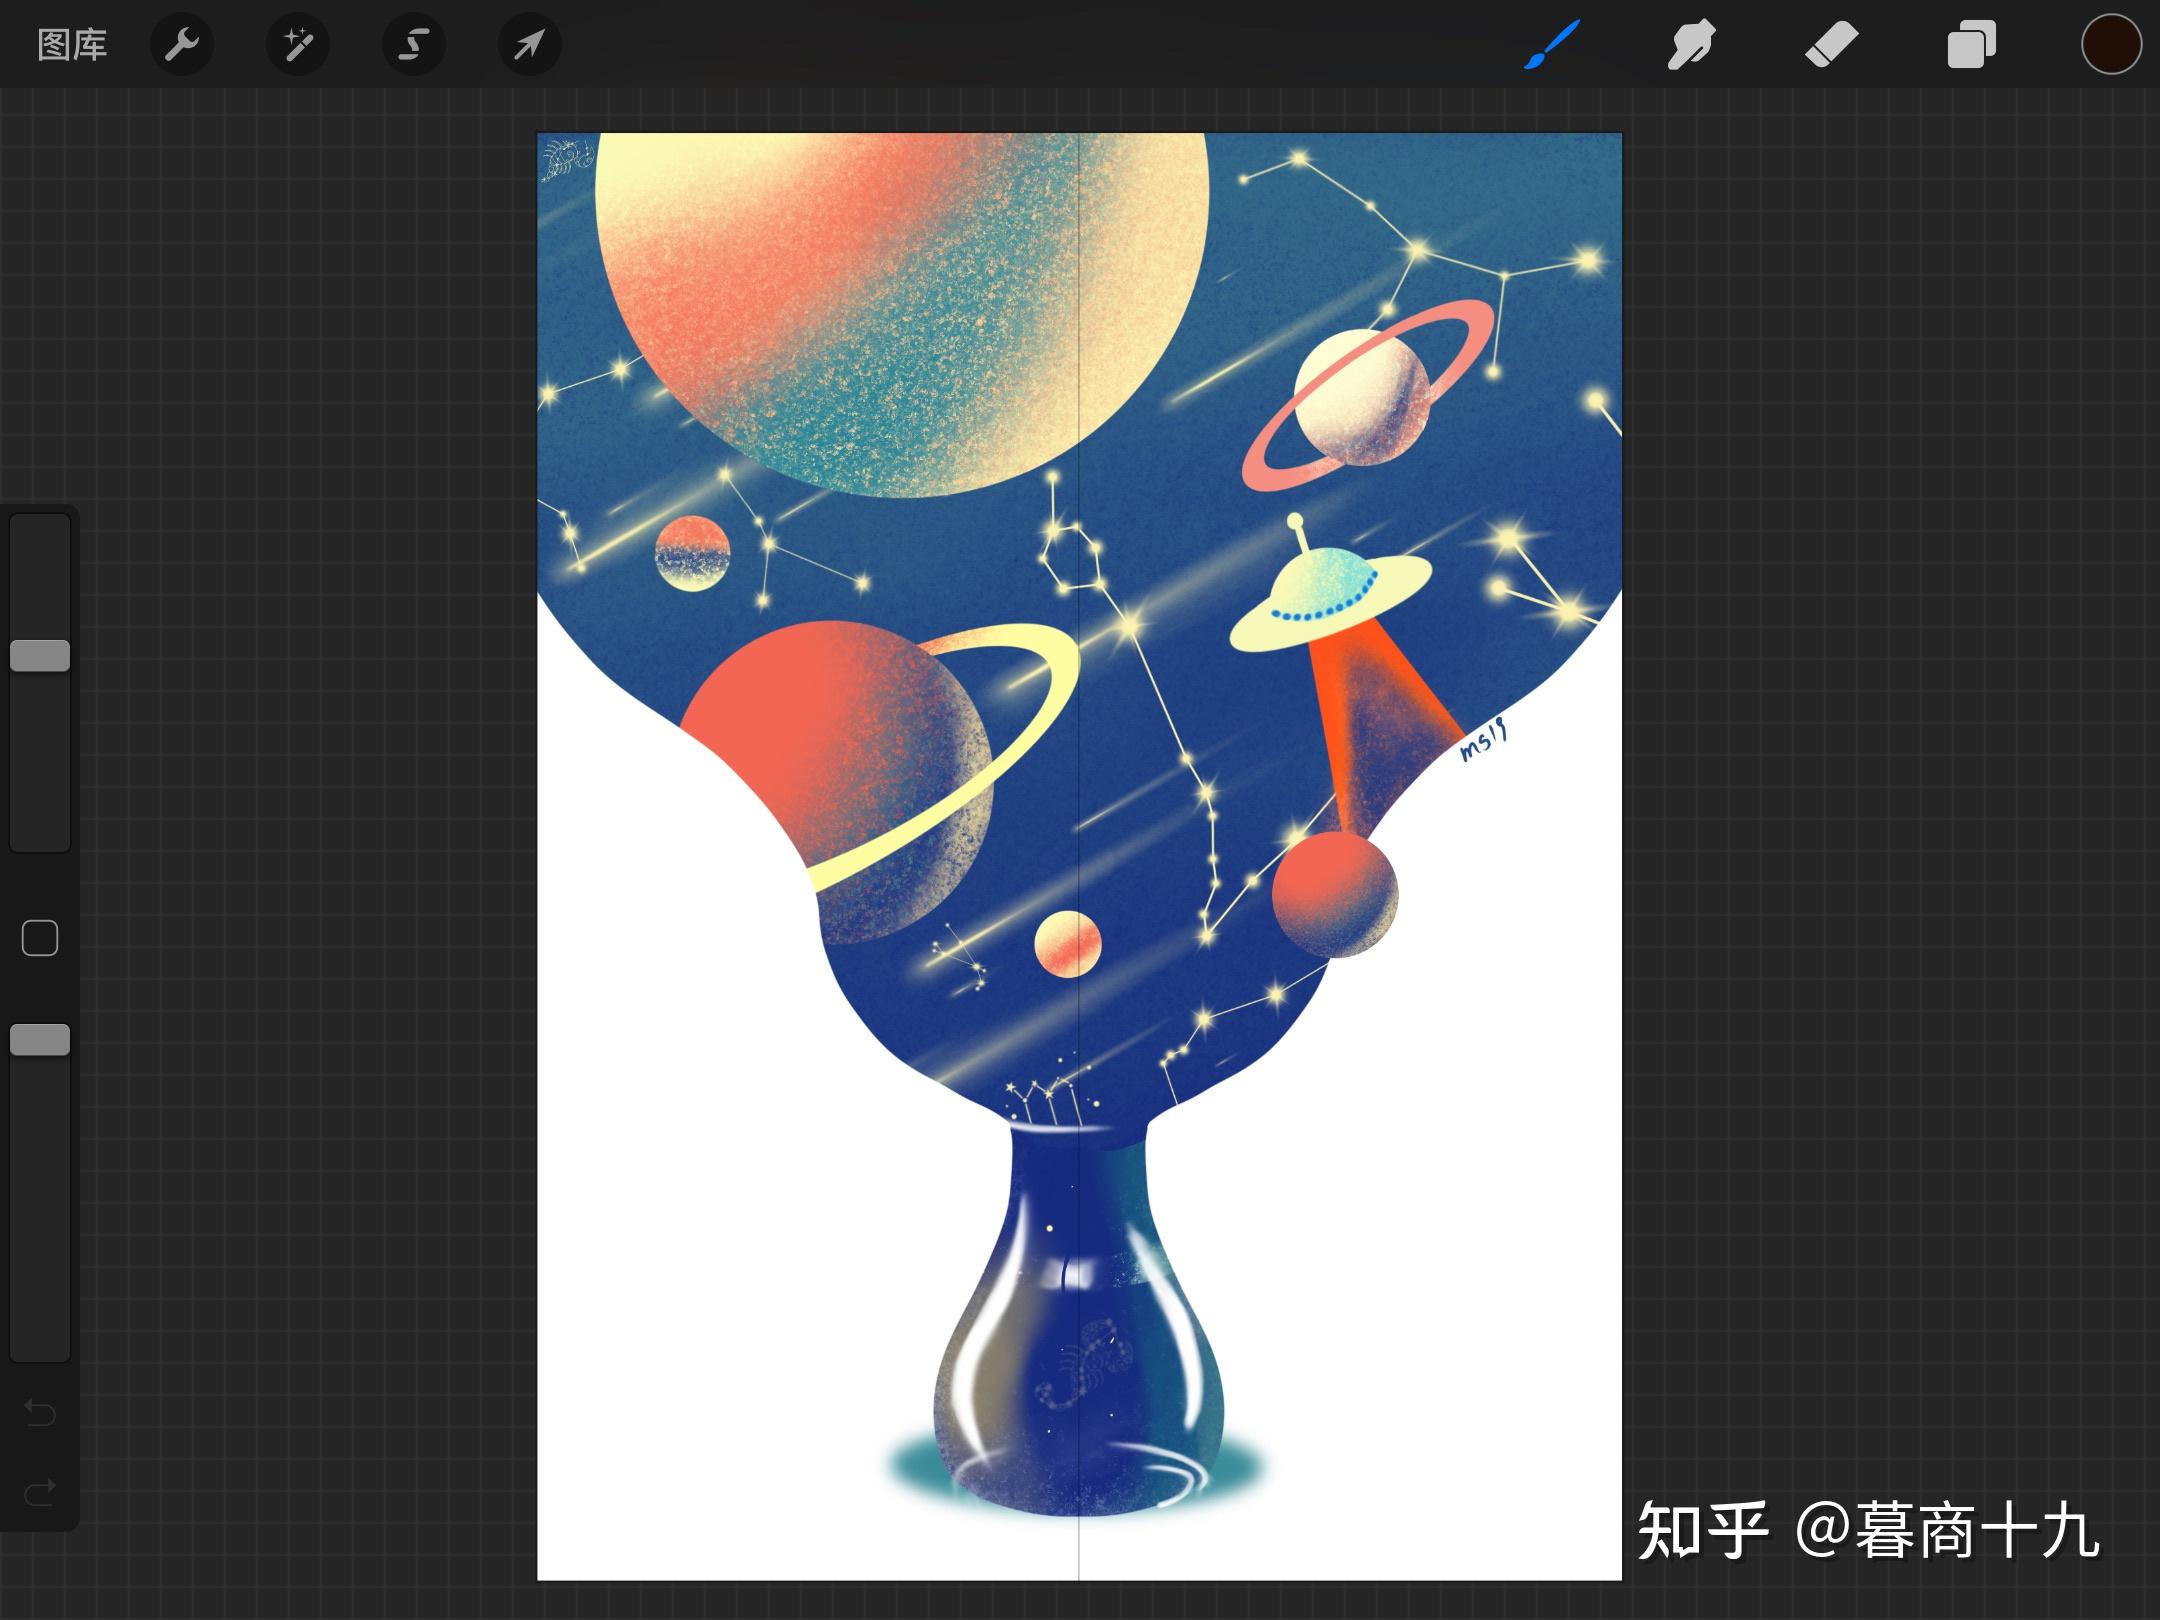The width and height of the screenshot is (2160, 1620).
Task: Click the brush size slider handle
Action: (40, 656)
